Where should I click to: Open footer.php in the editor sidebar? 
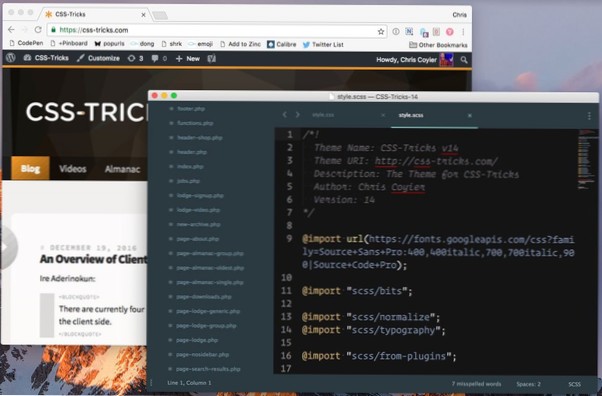click(x=191, y=109)
